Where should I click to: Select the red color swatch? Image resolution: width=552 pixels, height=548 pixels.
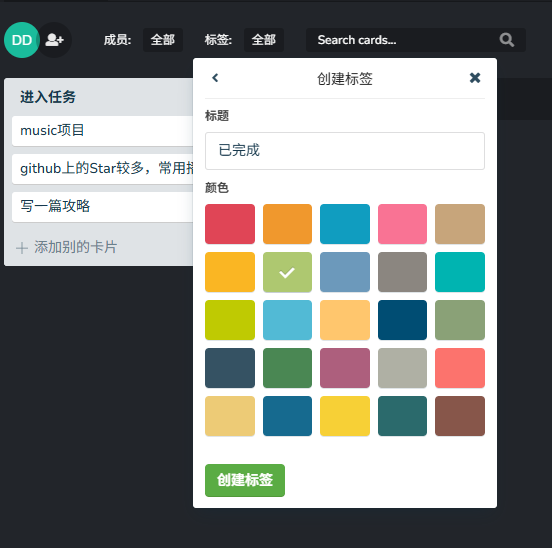230,224
